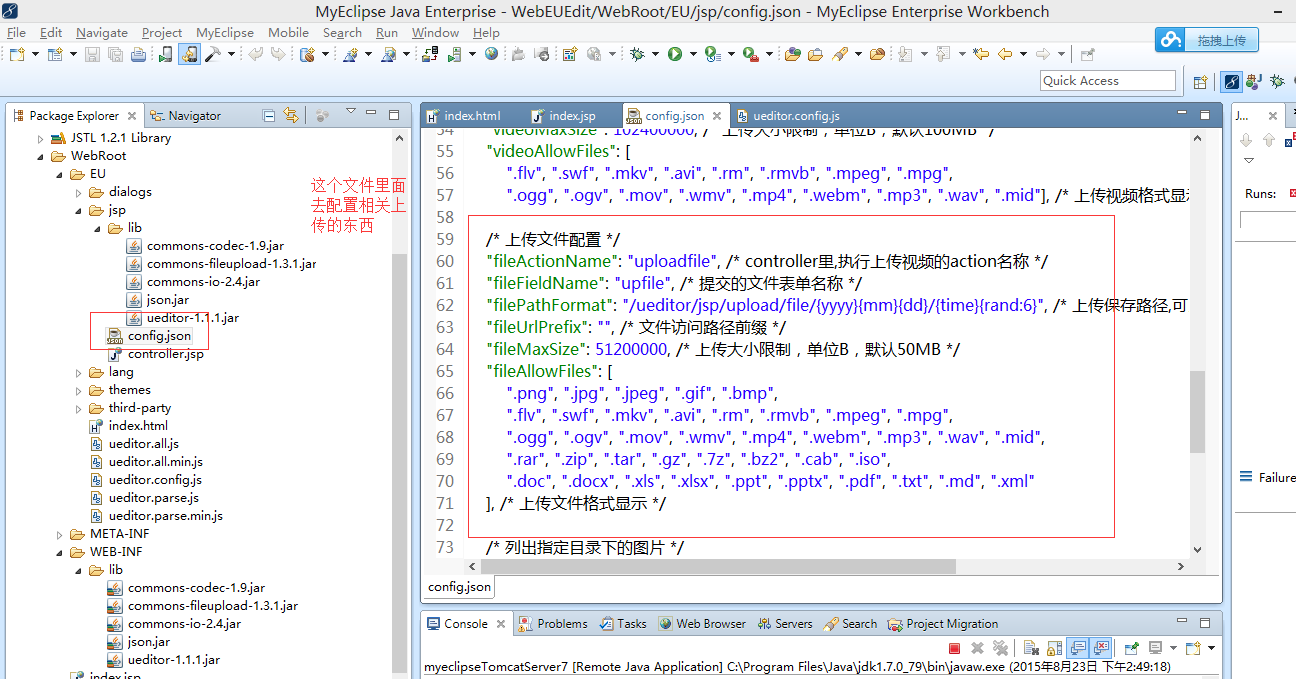Click the globe web browser toolbar icon

pos(490,54)
